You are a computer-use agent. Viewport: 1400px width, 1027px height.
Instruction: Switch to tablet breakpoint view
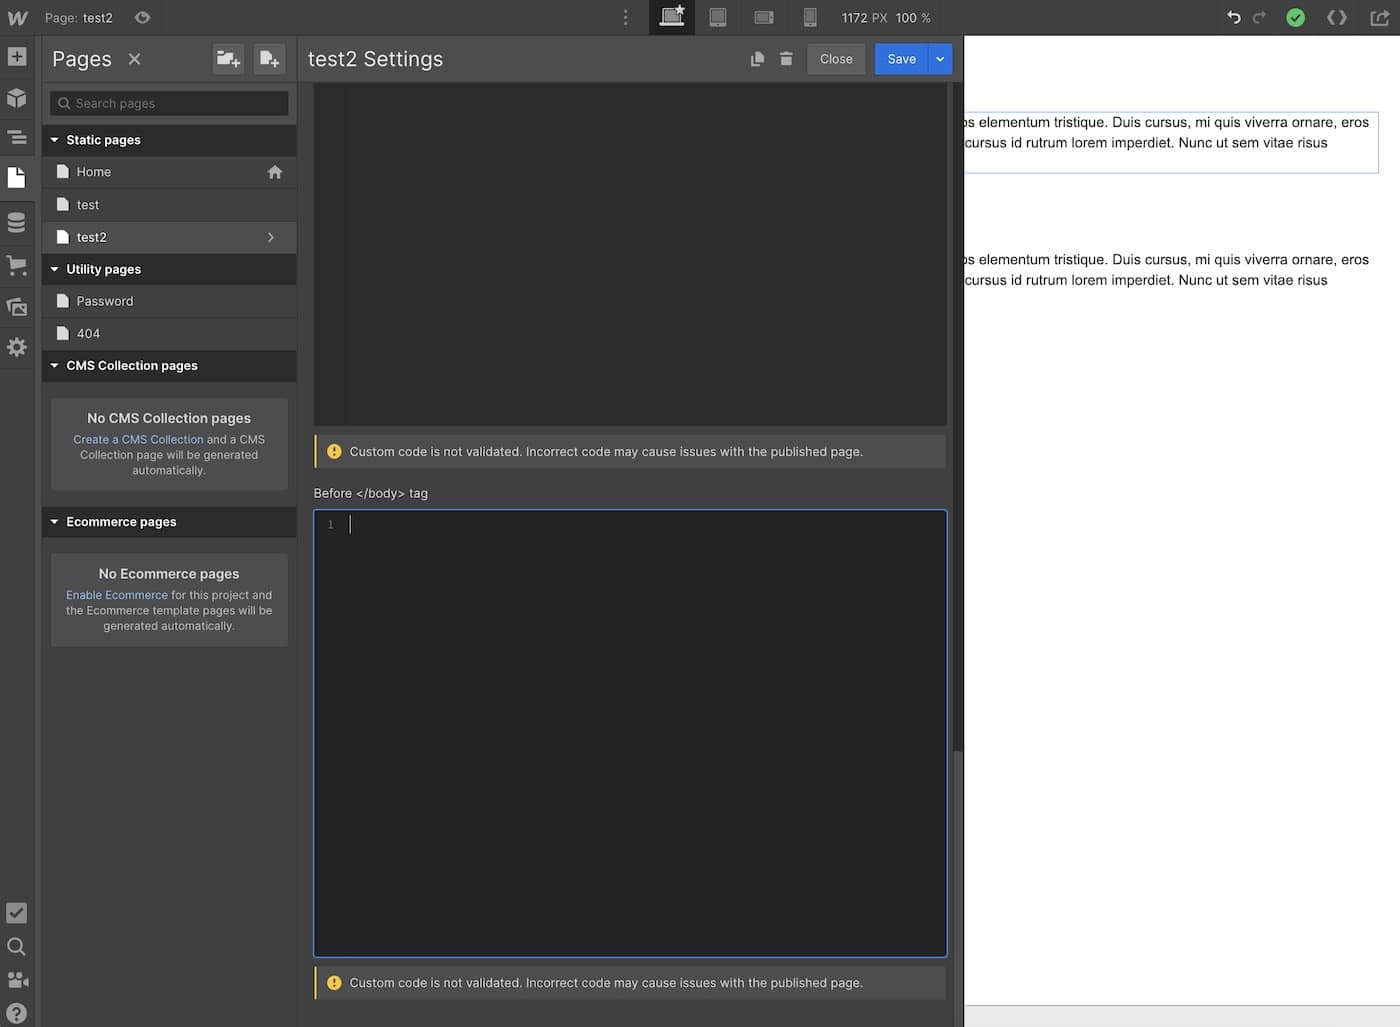tap(718, 18)
